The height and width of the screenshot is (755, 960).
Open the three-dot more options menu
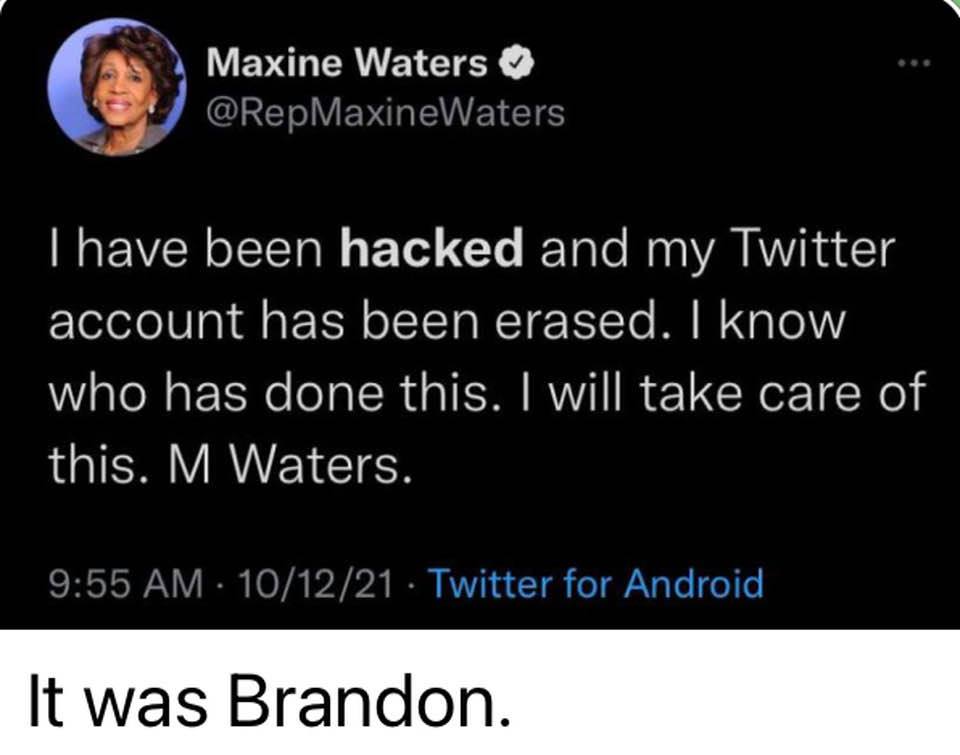(x=915, y=66)
